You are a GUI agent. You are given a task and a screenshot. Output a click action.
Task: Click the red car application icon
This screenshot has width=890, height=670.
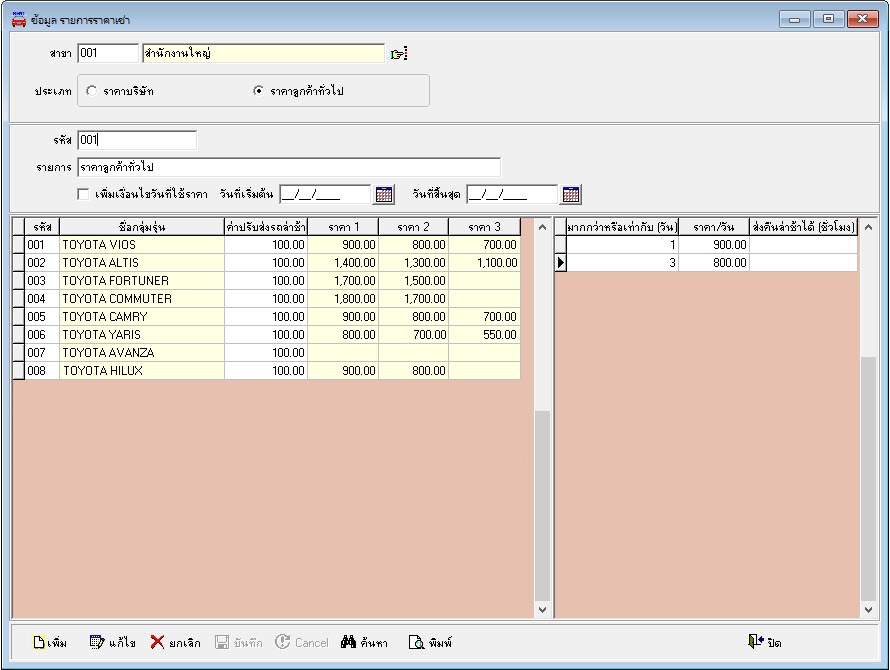(19, 19)
